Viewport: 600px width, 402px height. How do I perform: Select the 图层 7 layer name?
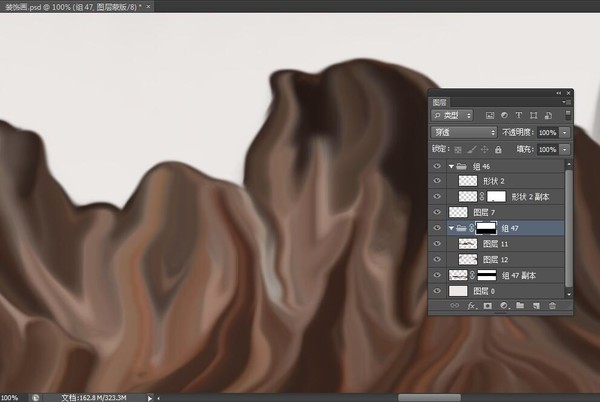pos(484,212)
